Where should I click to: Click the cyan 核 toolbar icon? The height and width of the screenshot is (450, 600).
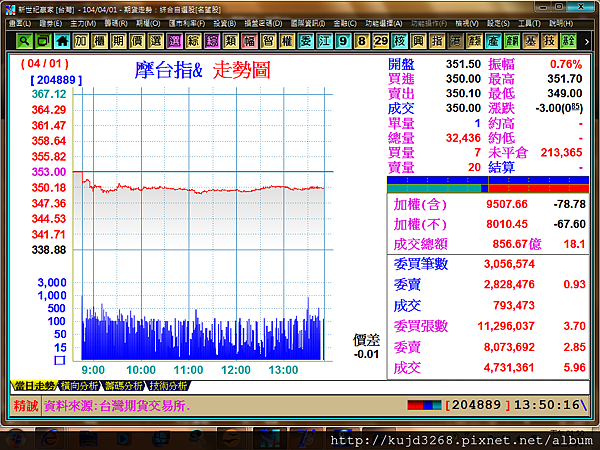tap(399, 41)
